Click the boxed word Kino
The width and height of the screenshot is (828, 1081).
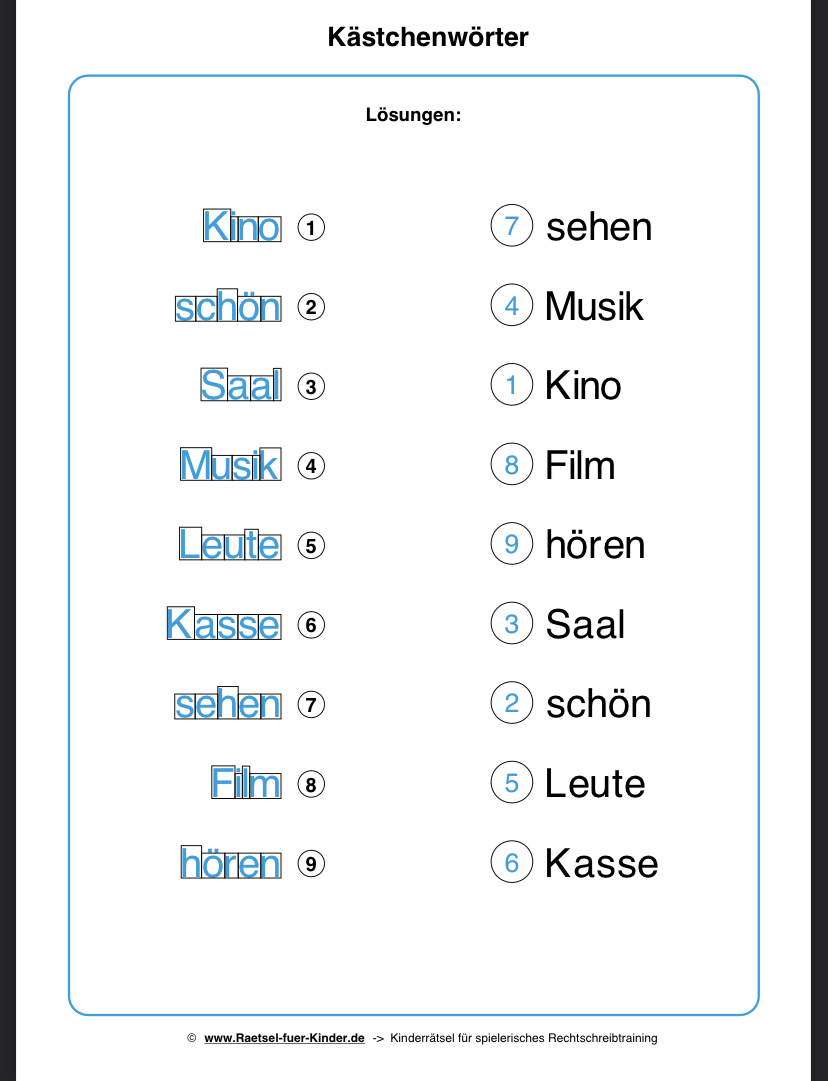point(242,227)
